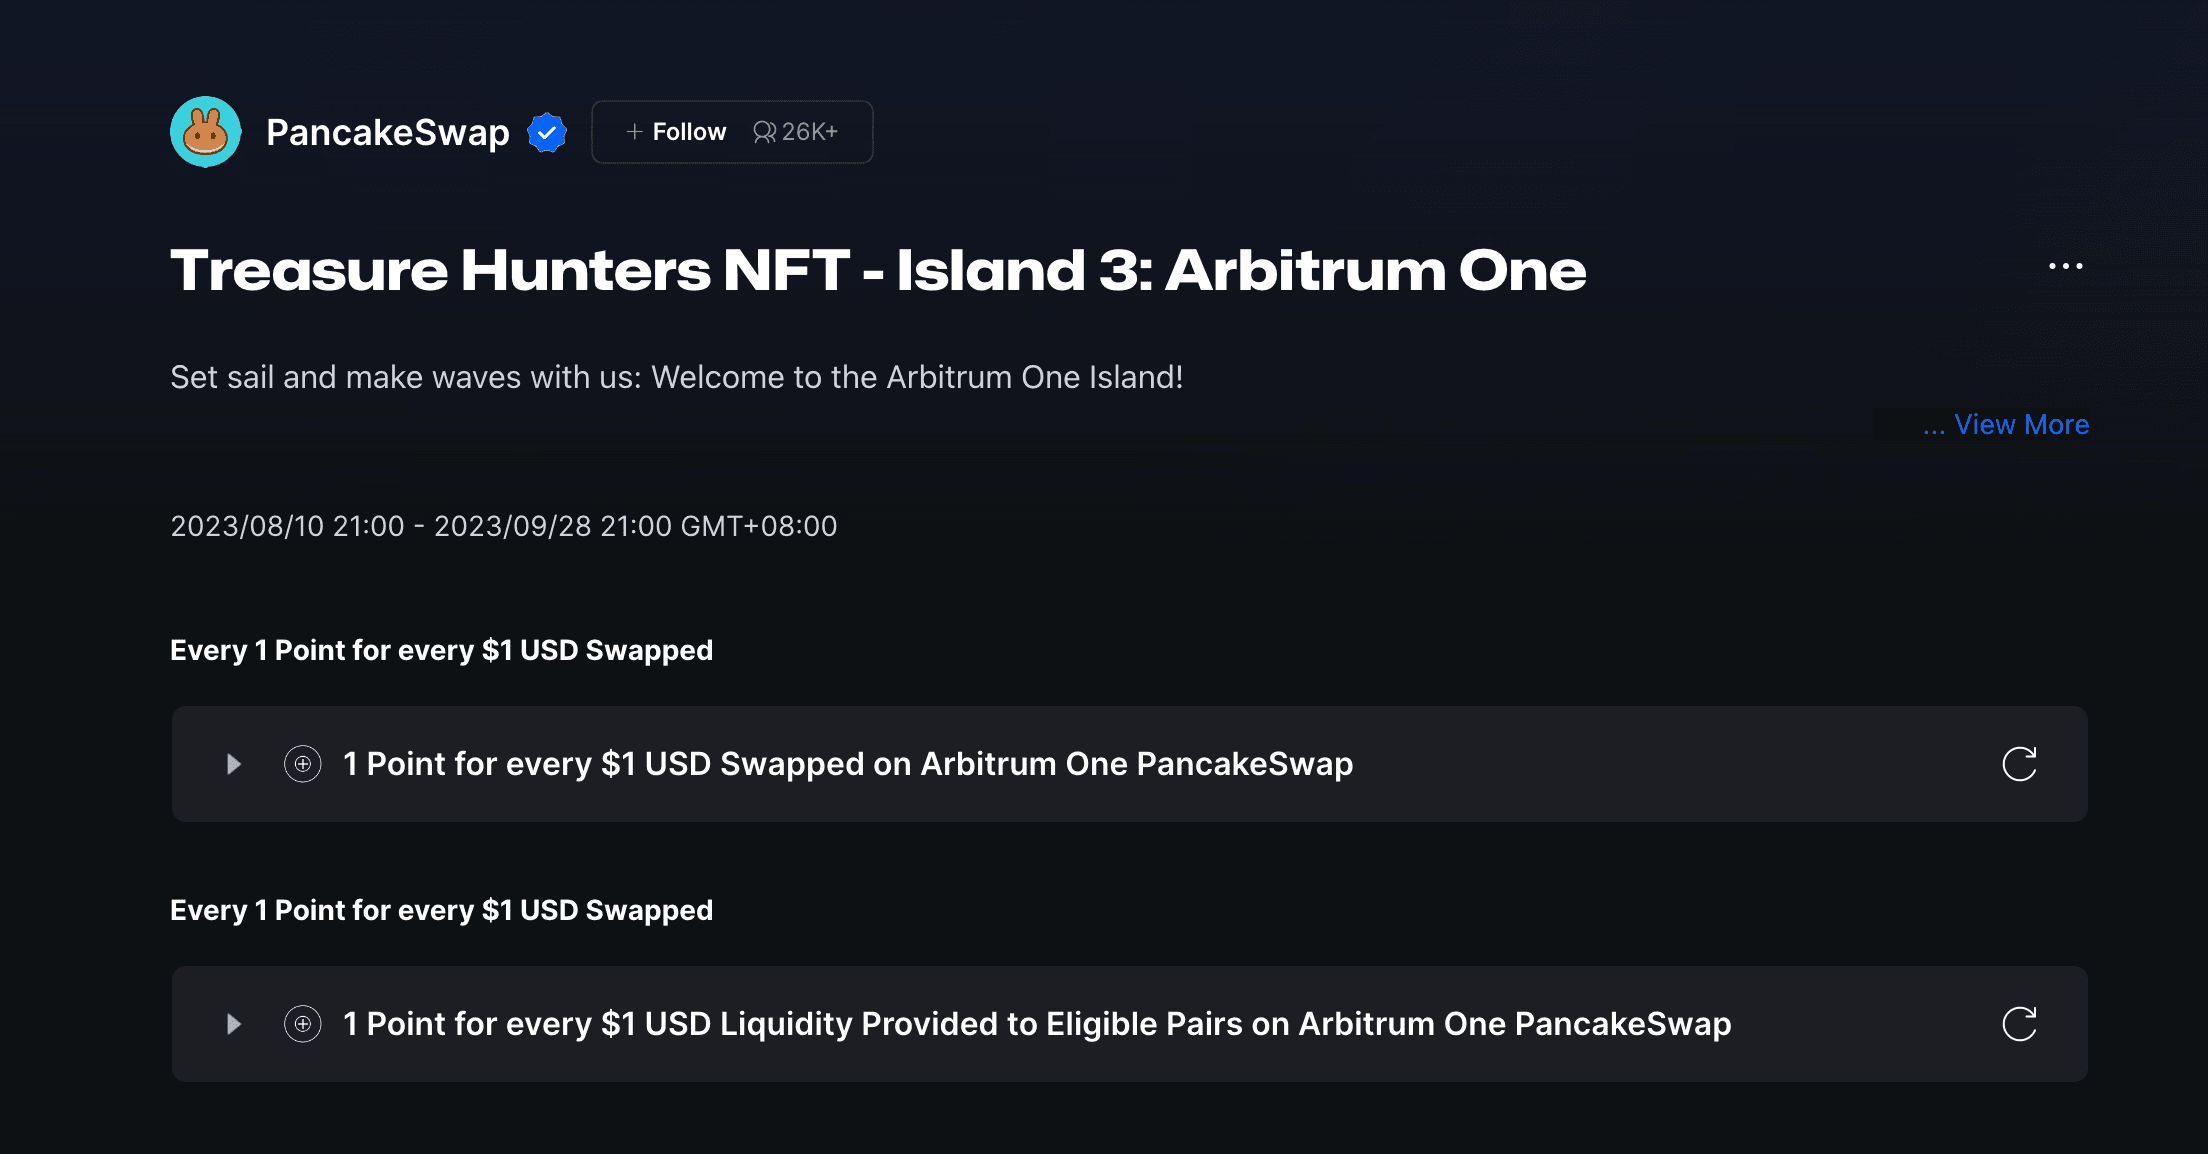
Task: Click the section heading above the Liquidity task
Action: point(441,910)
